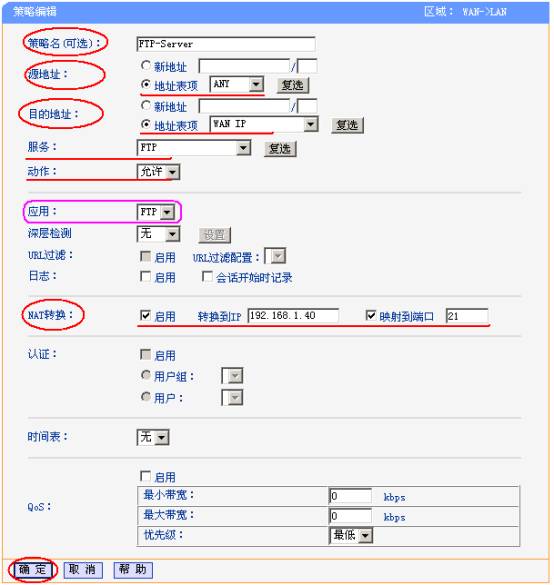Open the source address ANY dropdown
The width and height of the screenshot is (554, 585).
point(237,84)
